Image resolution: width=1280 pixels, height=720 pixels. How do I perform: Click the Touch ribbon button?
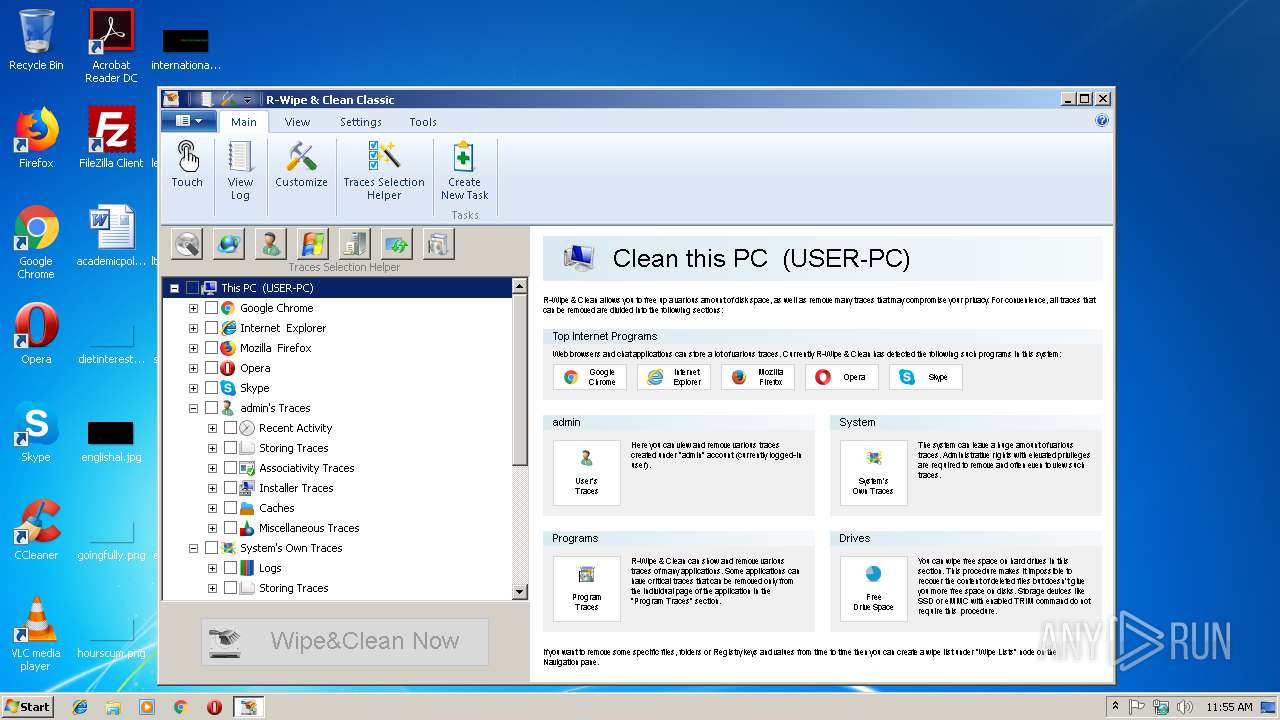(x=187, y=164)
